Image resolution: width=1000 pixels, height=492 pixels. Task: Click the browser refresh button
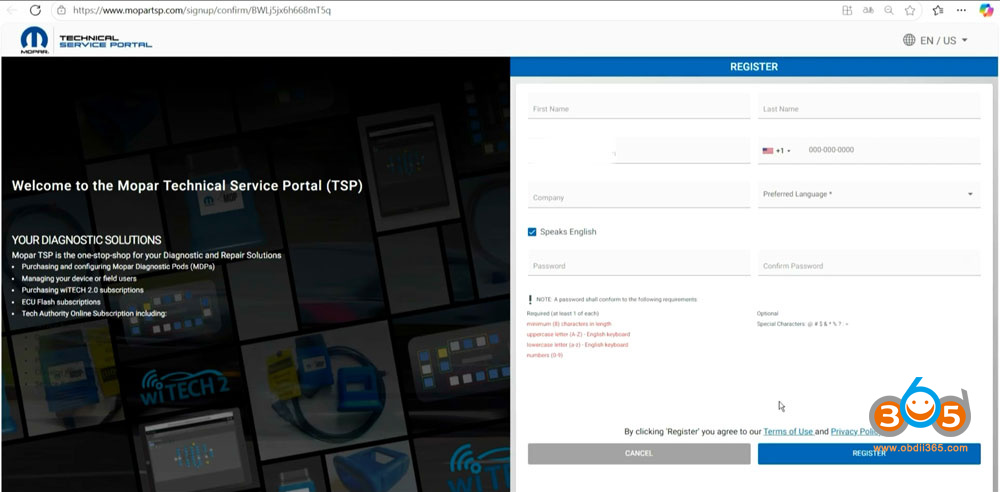(x=35, y=10)
